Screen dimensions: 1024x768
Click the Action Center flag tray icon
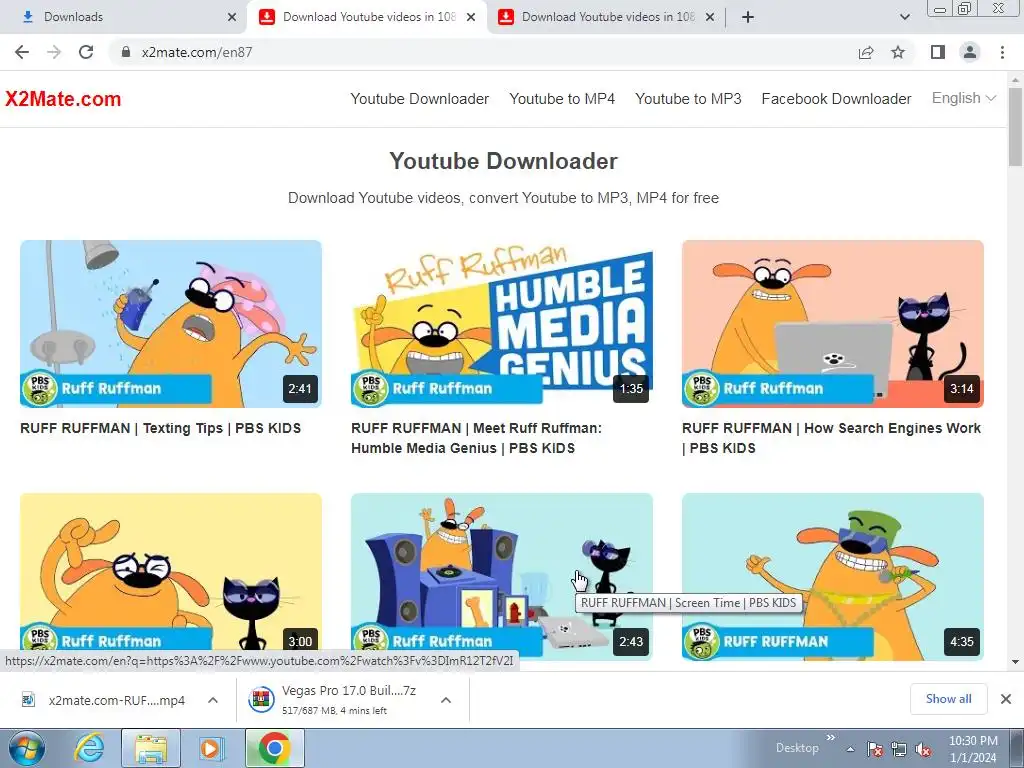[875, 750]
